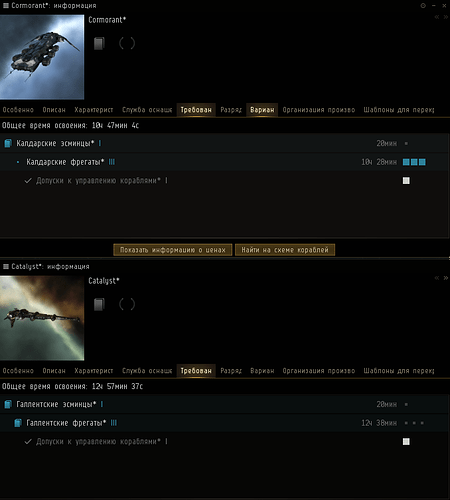Expand the Галлентские фрегаты skill row
450x500 pixels.
coord(224,423)
